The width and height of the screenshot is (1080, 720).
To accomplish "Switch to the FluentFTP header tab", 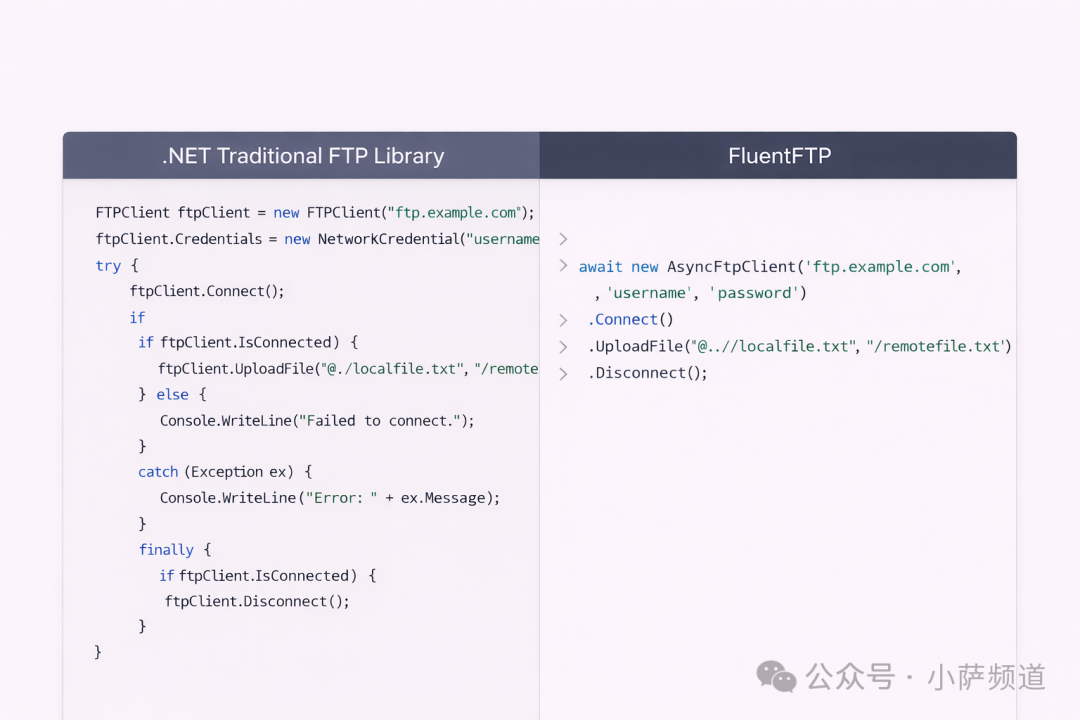I will 779,156.
